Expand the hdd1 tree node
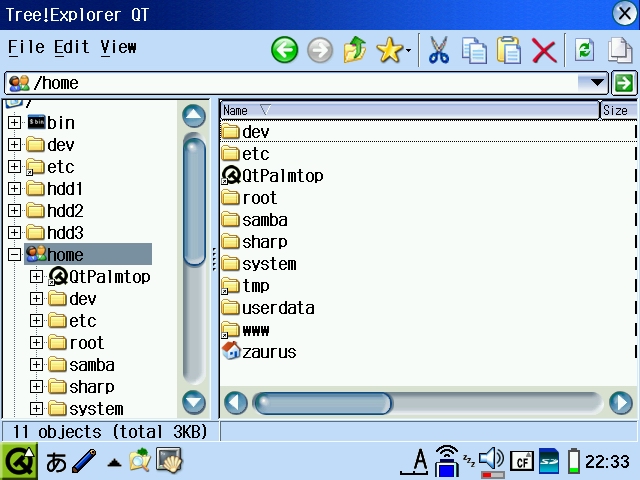Image resolution: width=640 pixels, height=480 pixels. (x=14, y=189)
